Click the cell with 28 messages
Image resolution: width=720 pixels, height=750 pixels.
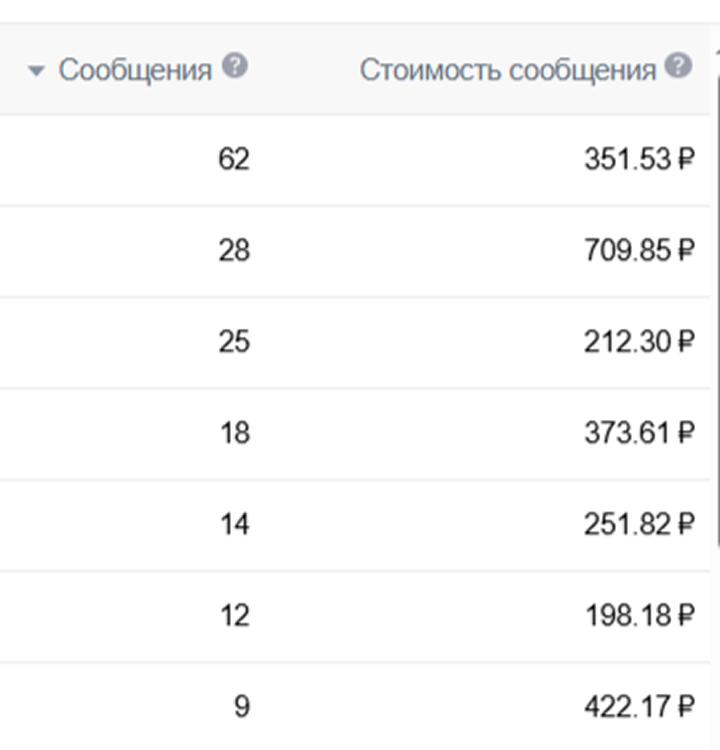[233, 250]
